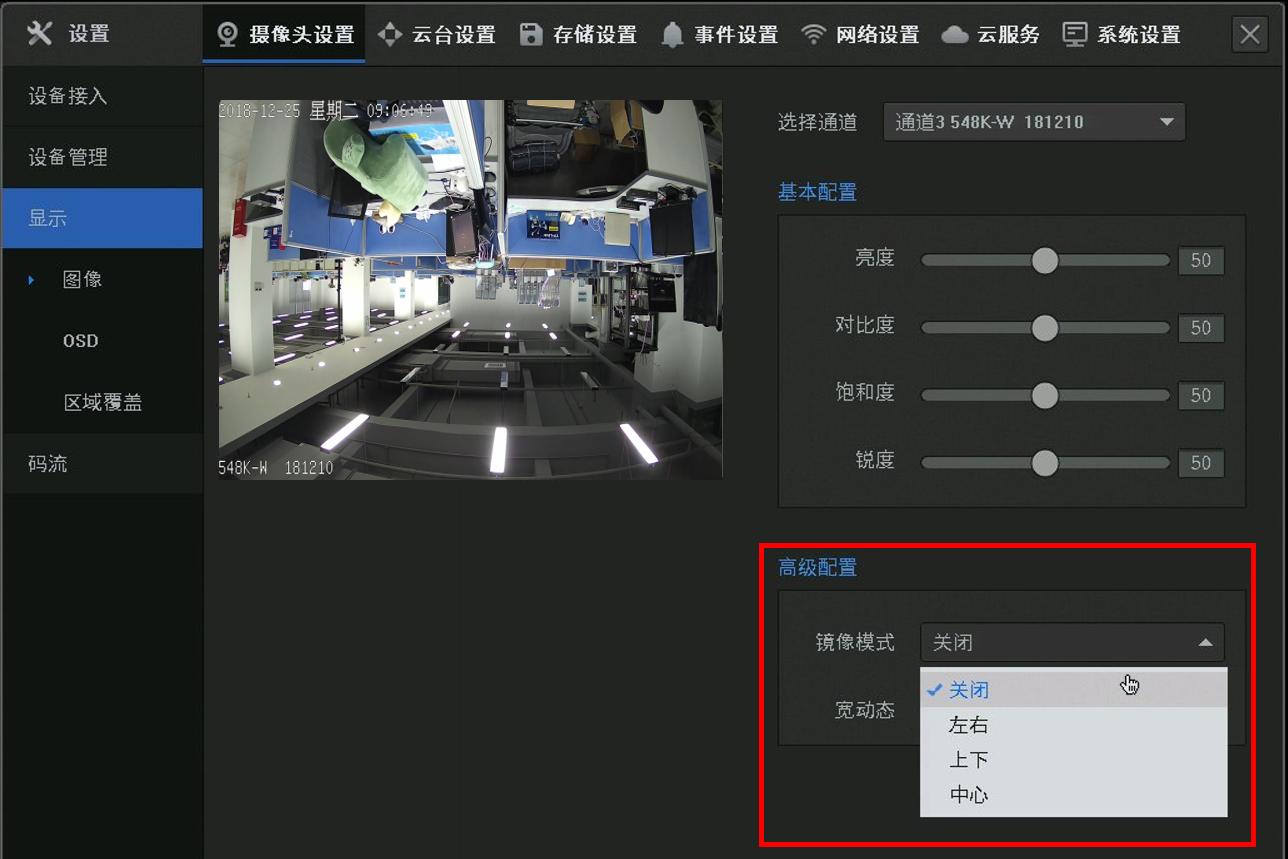Viewport: 1288px width, 859px height.
Task: Click the 基本配置 section heading
Action: tap(817, 192)
